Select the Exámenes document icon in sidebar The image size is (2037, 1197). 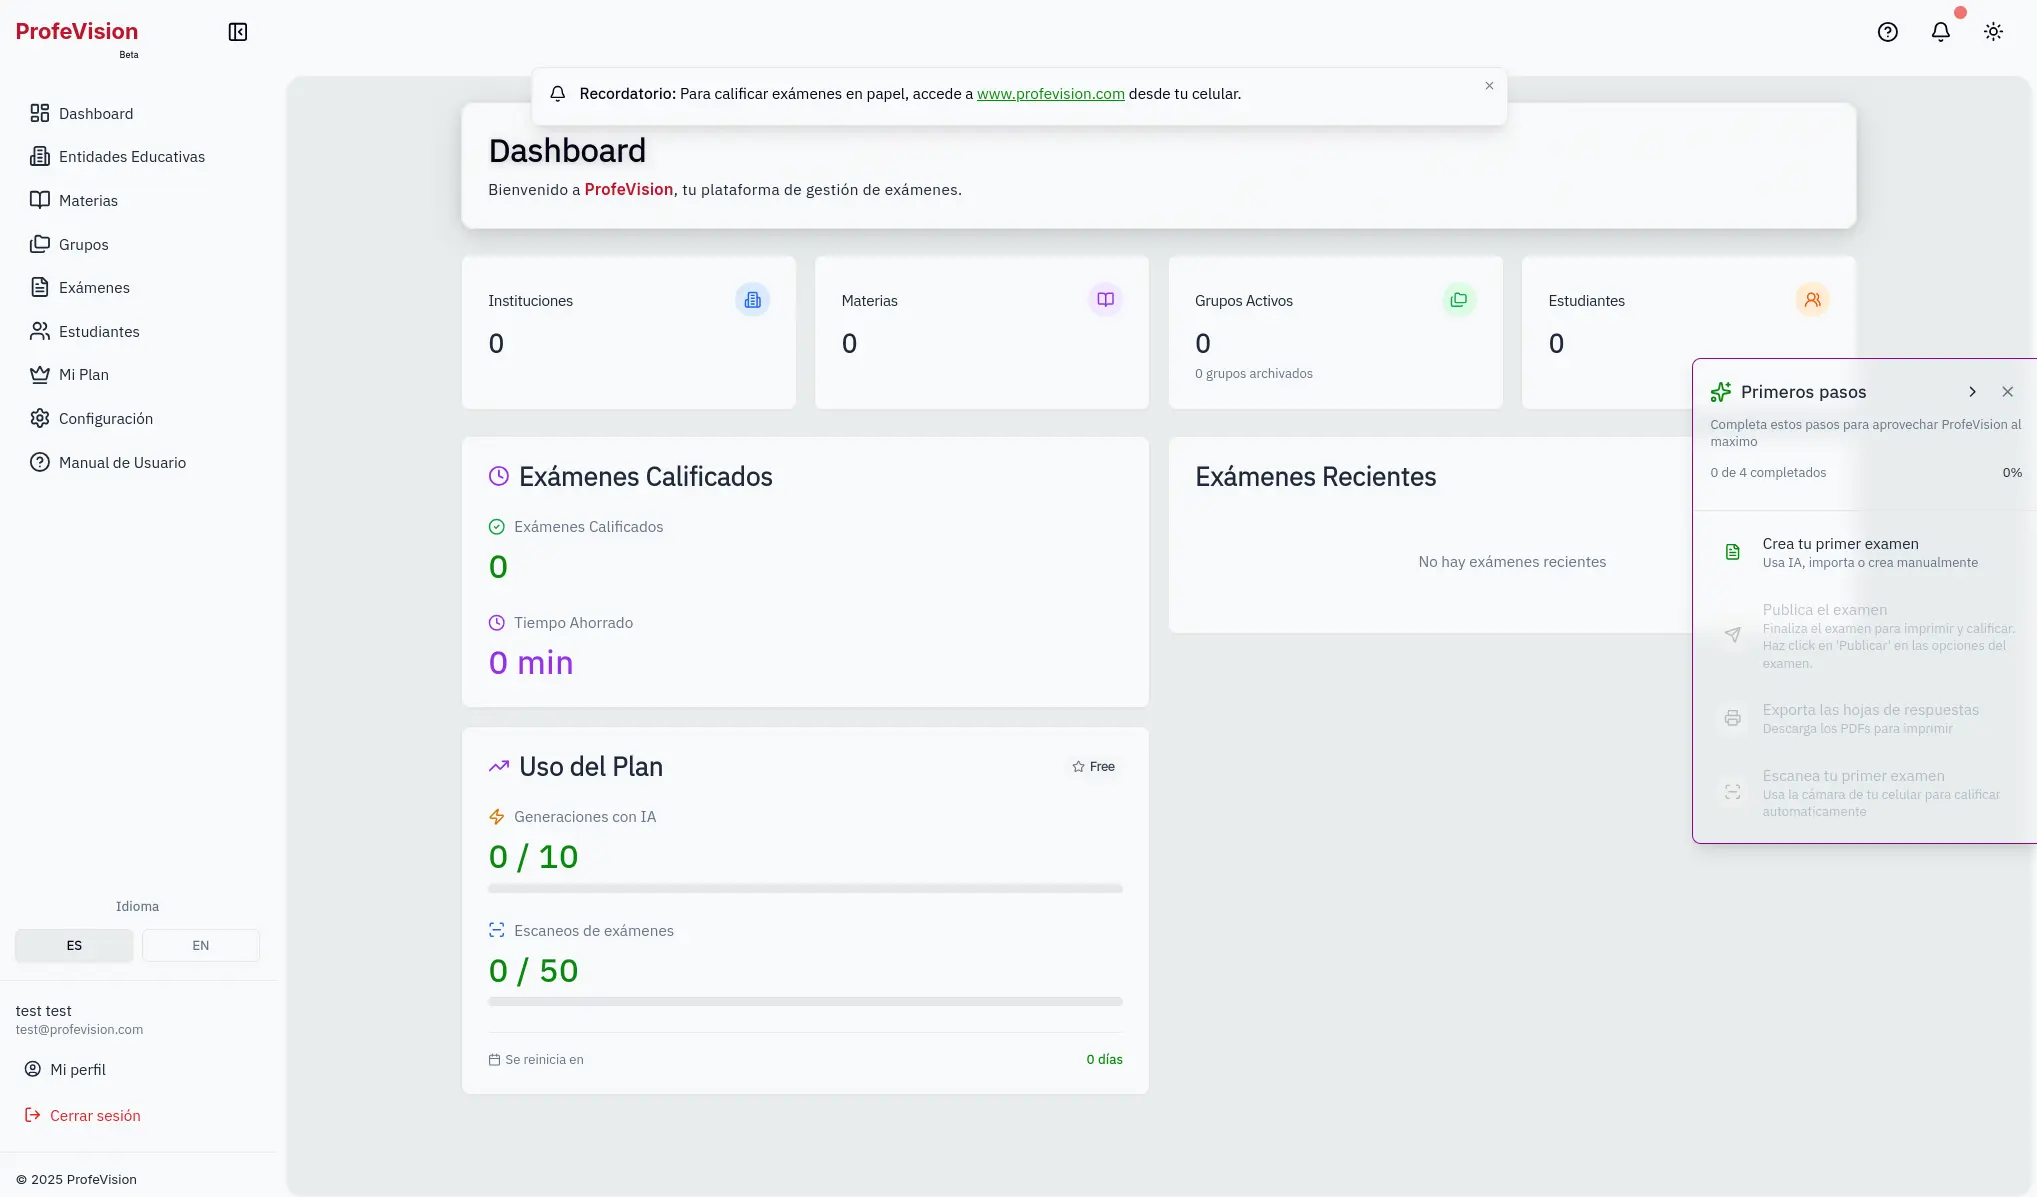tap(40, 287)
